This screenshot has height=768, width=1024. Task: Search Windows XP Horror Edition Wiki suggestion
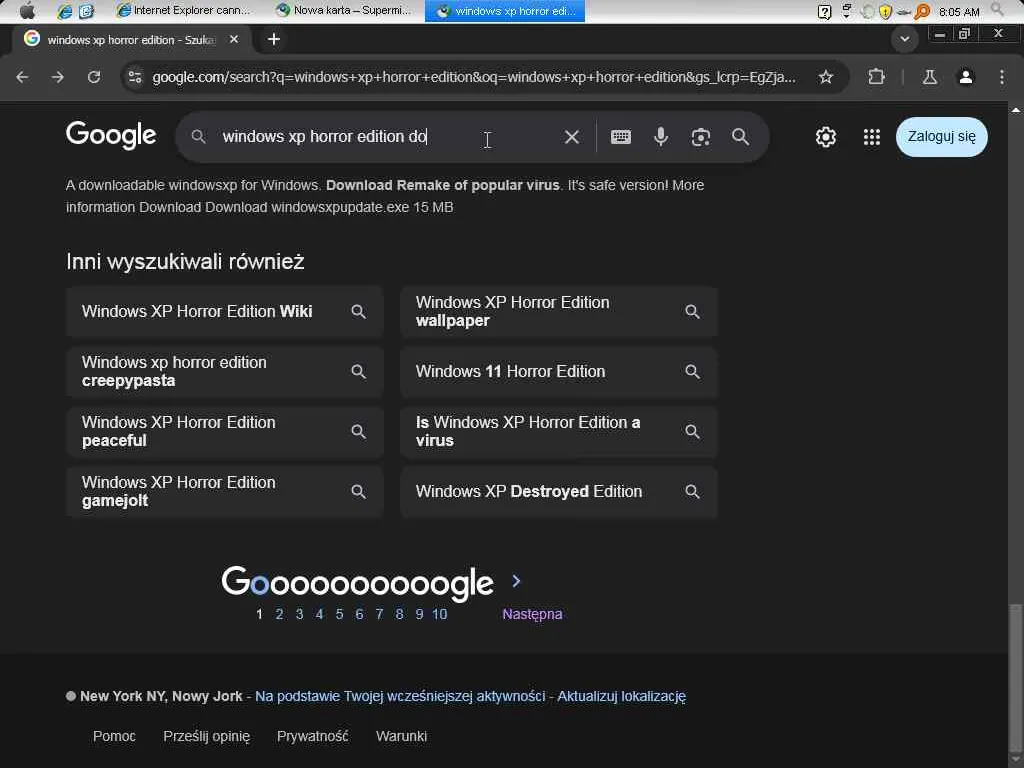coord(225,312)
